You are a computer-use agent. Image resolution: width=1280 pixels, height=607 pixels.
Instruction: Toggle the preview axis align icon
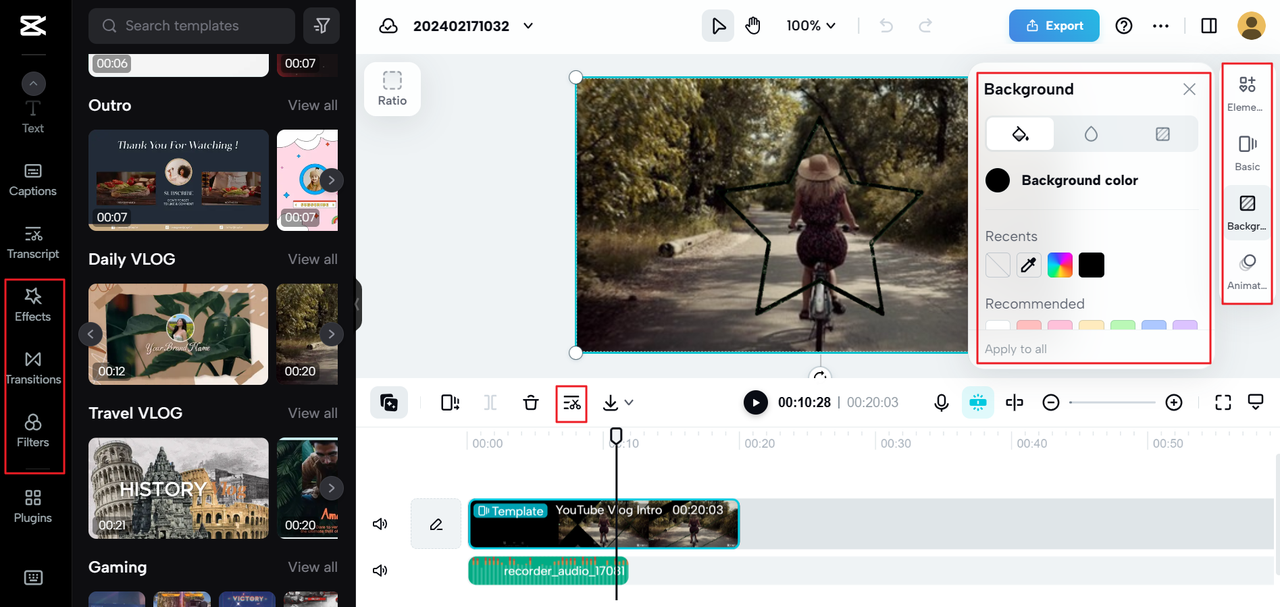pos(1014,402)
